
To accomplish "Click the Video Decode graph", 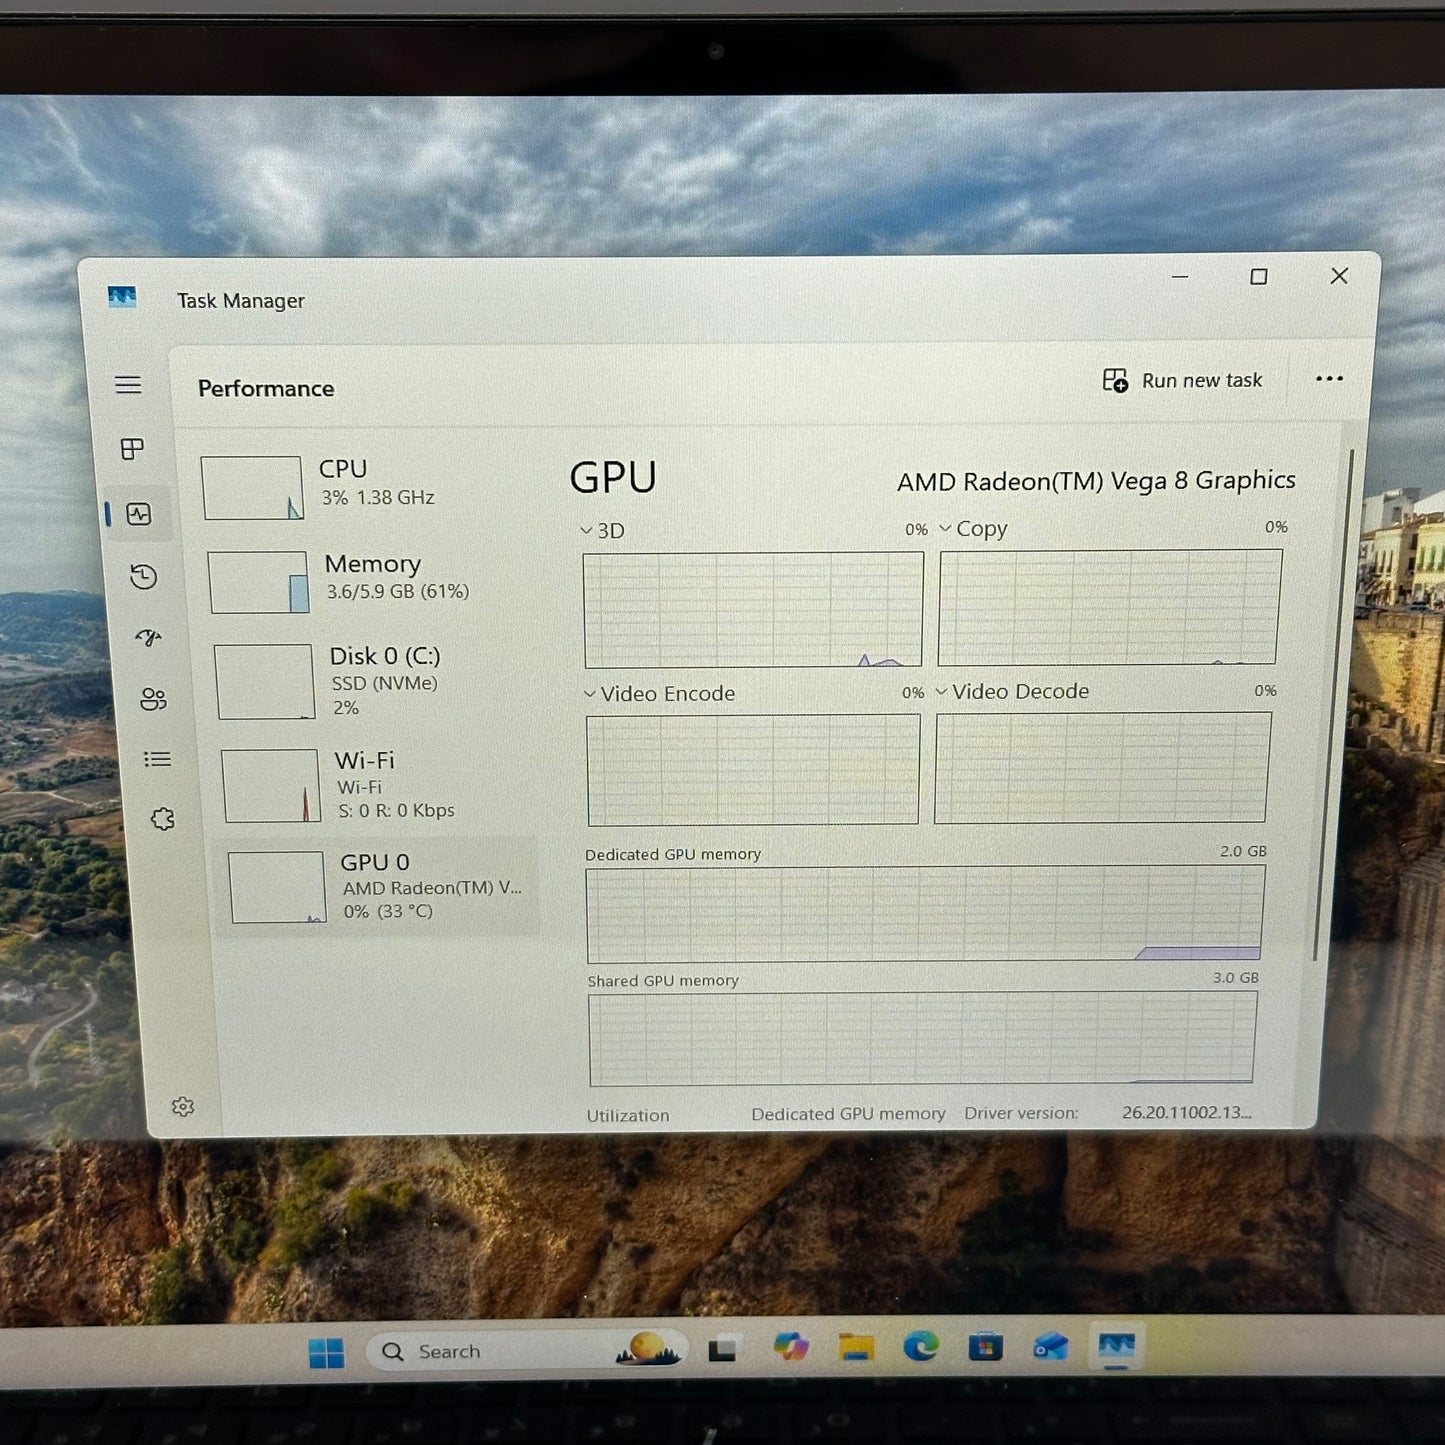I will point(1103,767).
